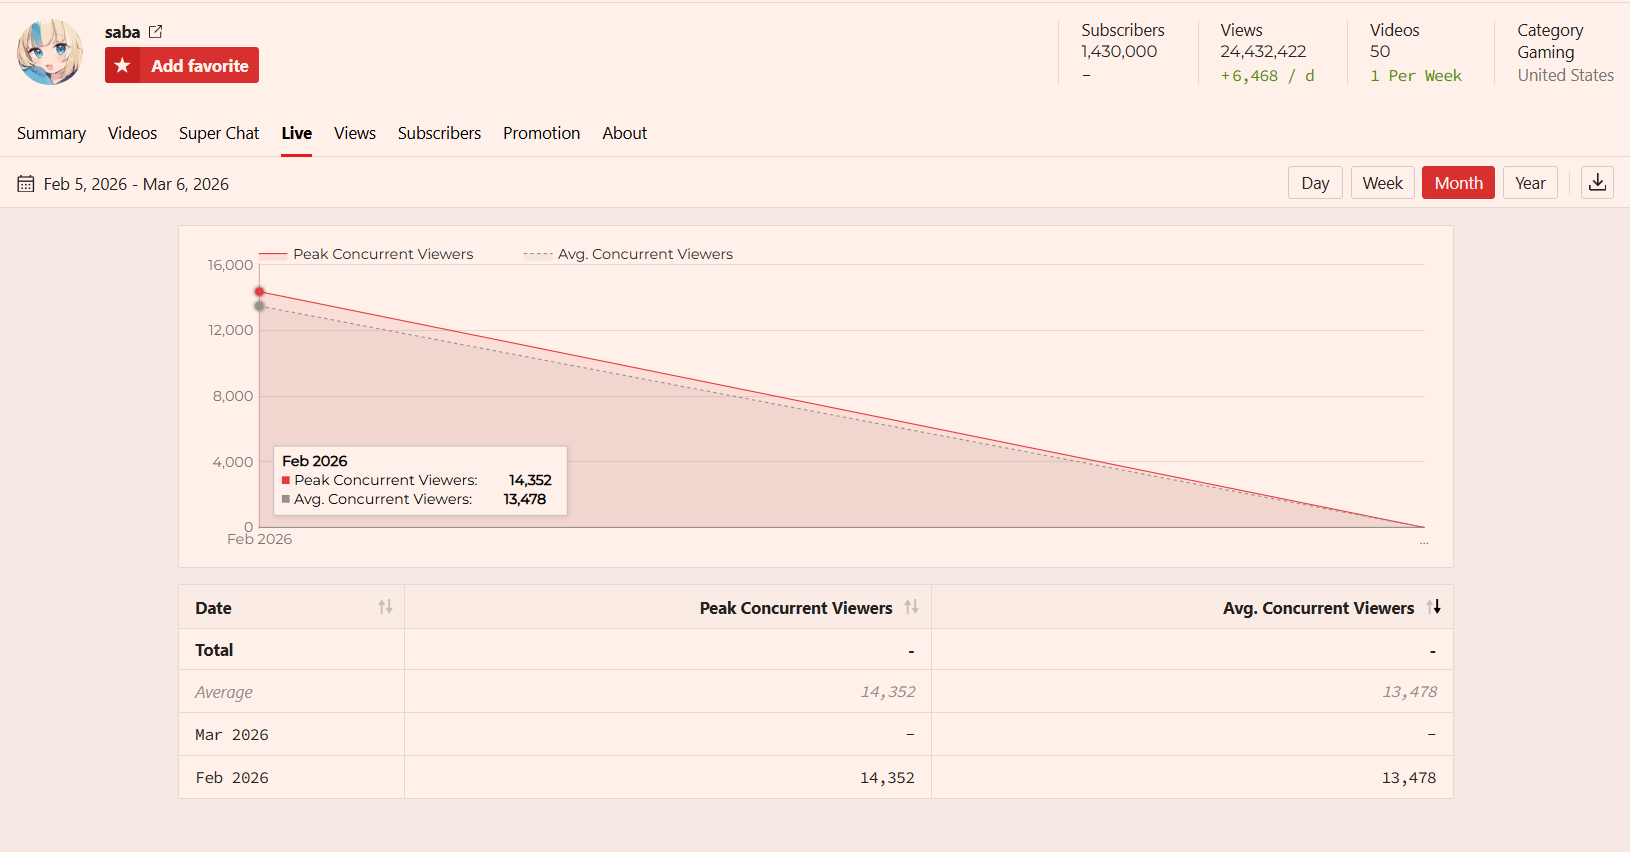Click the +6,468 / d views growth value
Screen dimensions: 1630x852
coord(1267,76)
